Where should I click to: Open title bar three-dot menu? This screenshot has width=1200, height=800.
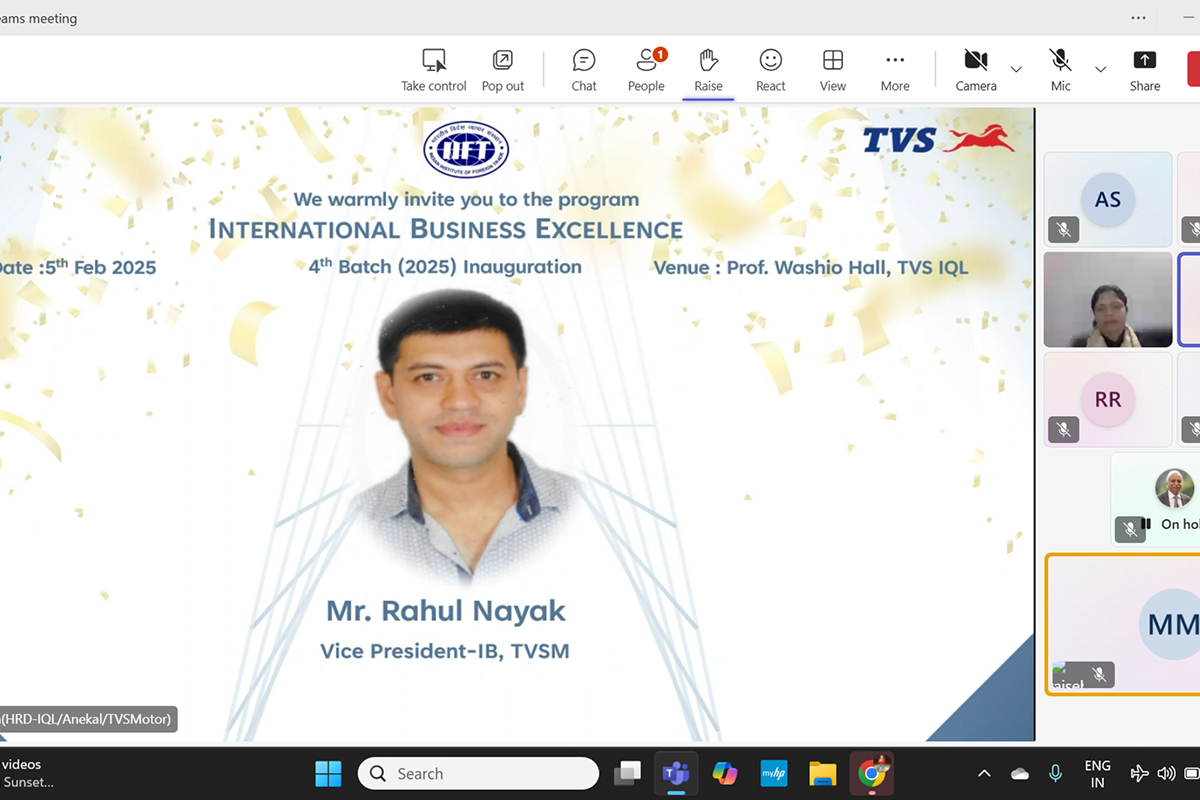tap(1138, 17)
